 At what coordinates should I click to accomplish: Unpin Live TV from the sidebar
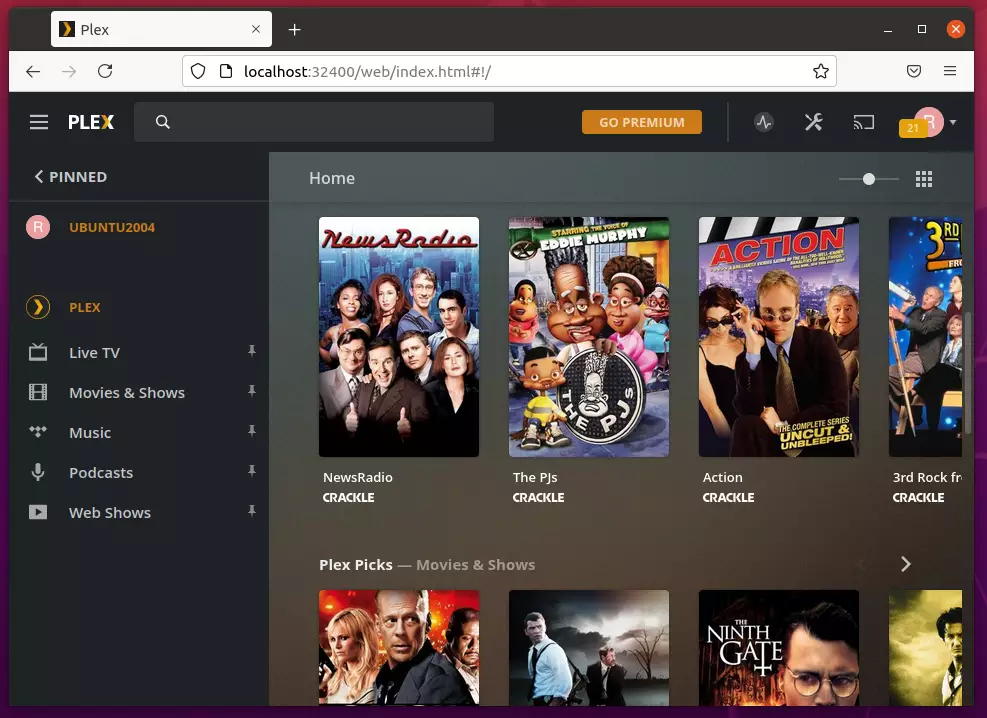point(252,351)
